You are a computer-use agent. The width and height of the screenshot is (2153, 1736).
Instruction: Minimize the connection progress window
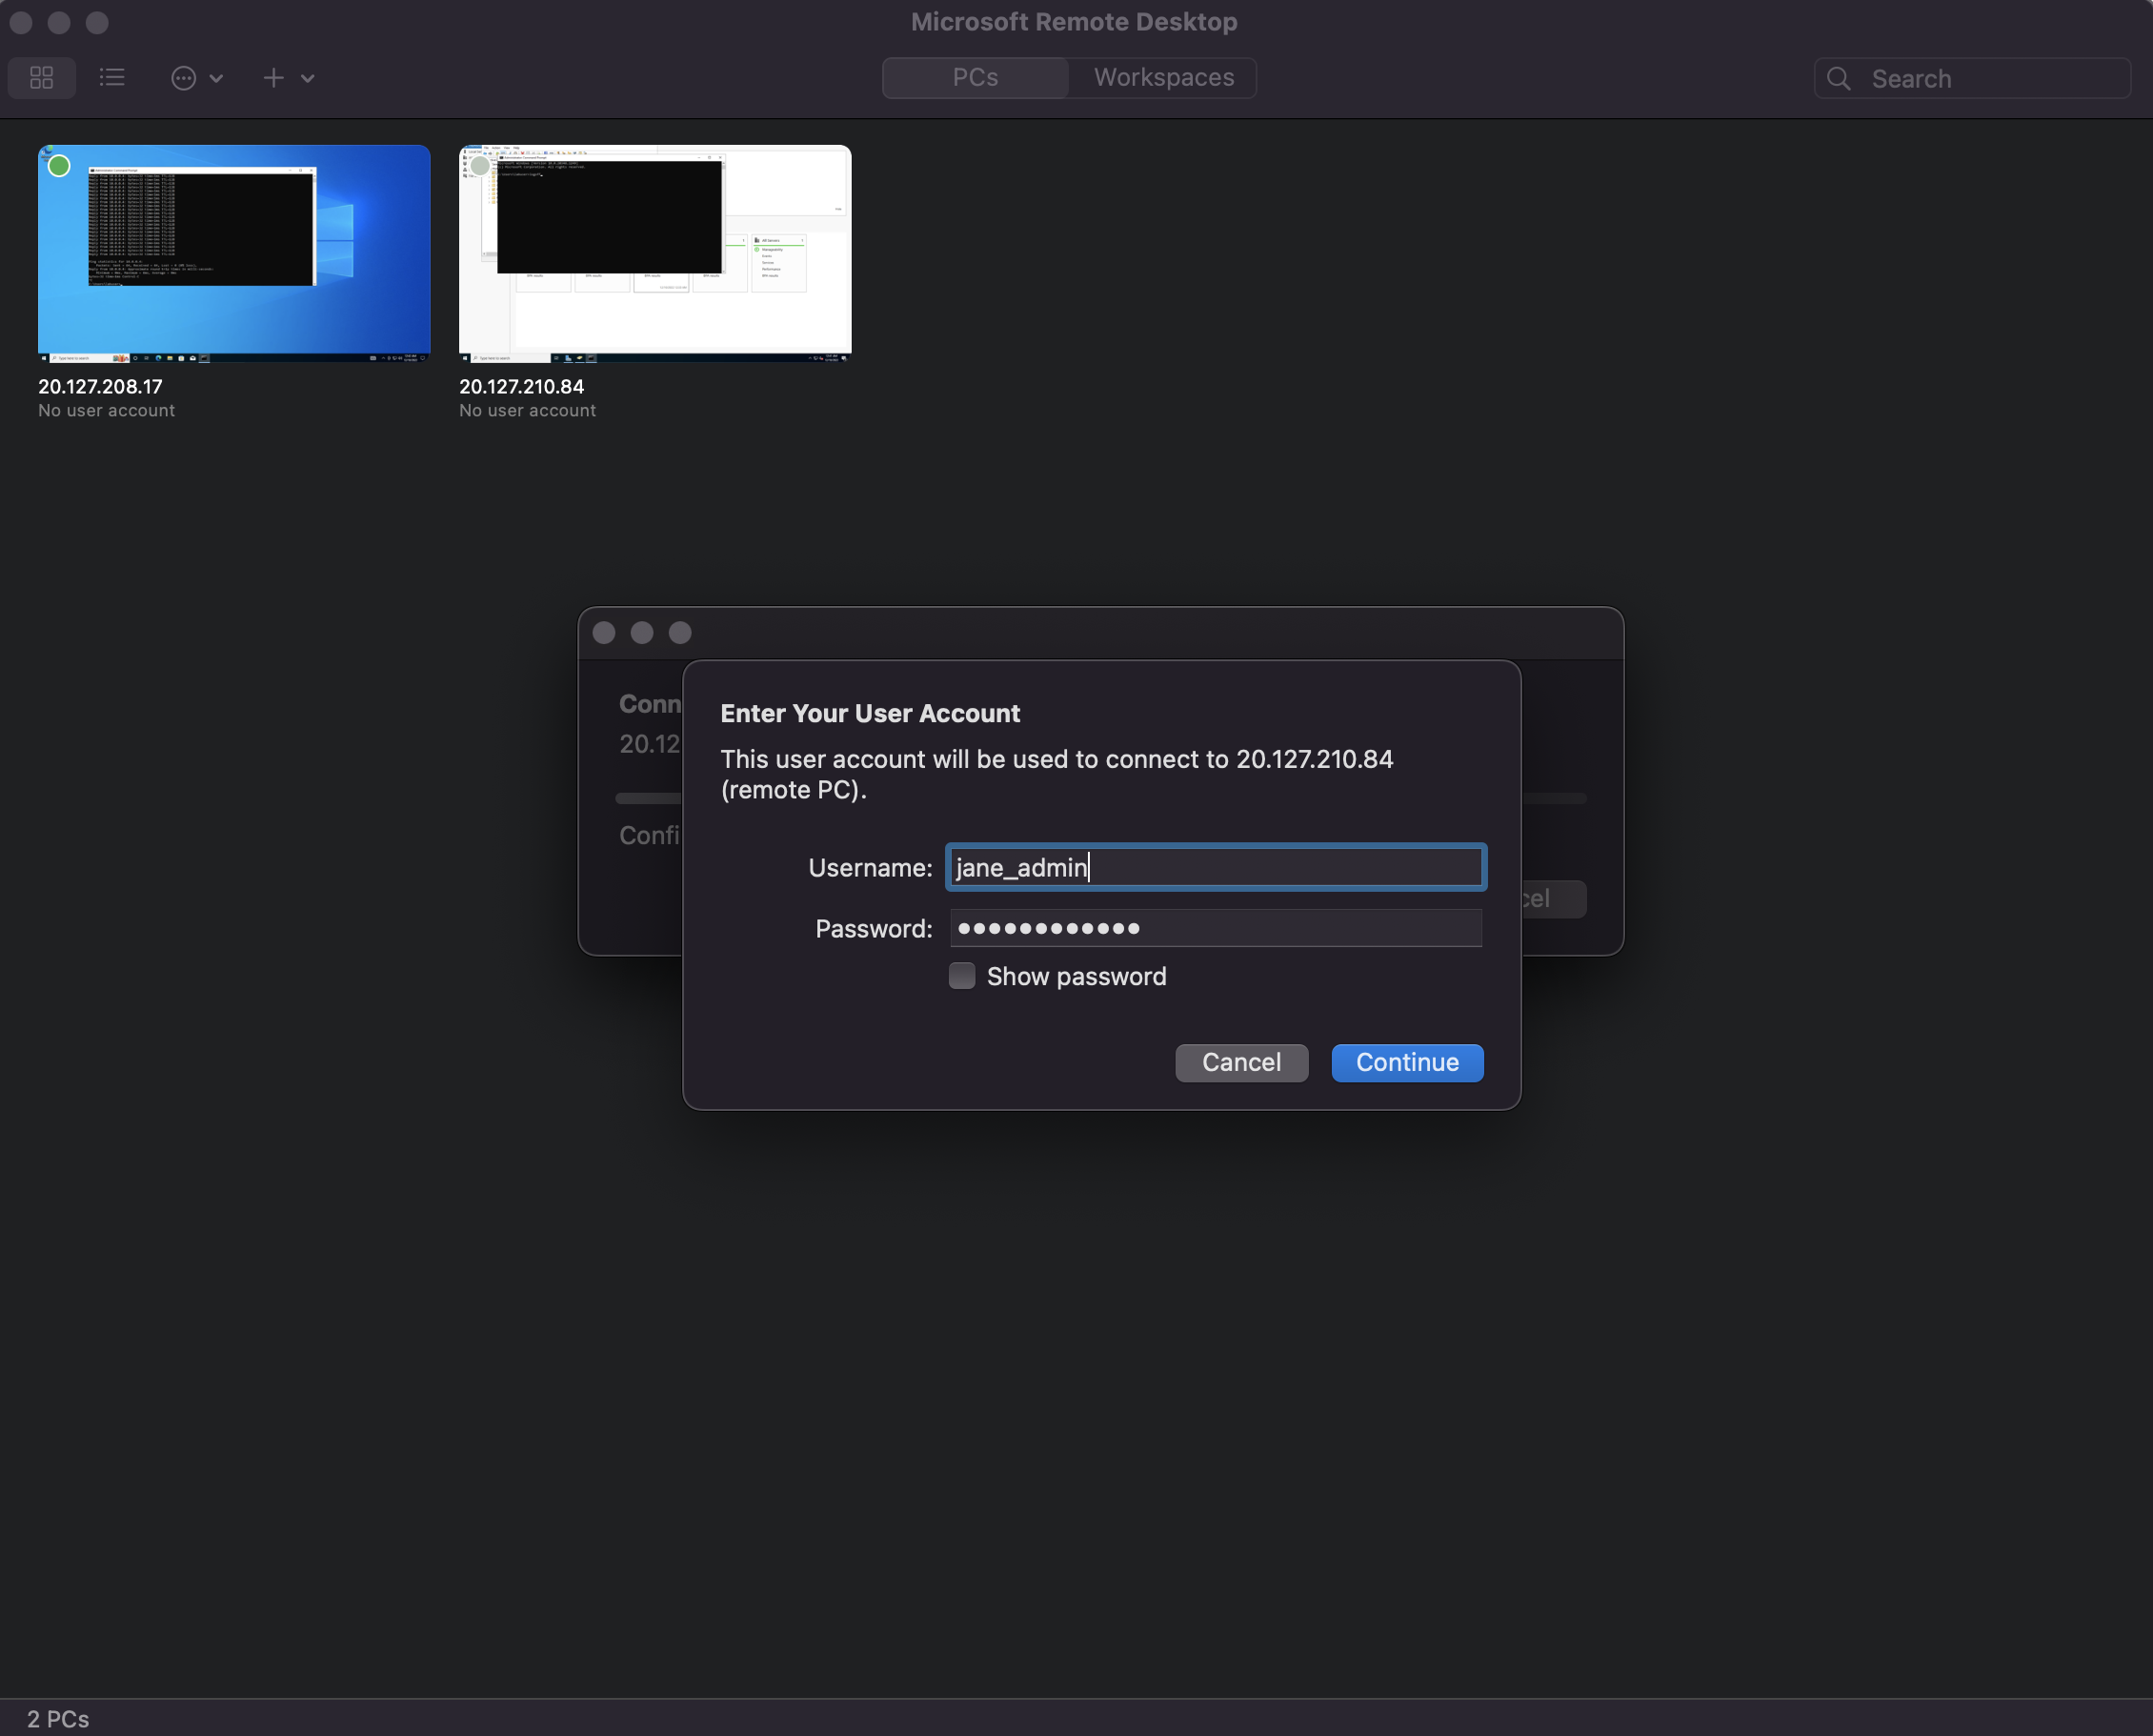[642, 633]
